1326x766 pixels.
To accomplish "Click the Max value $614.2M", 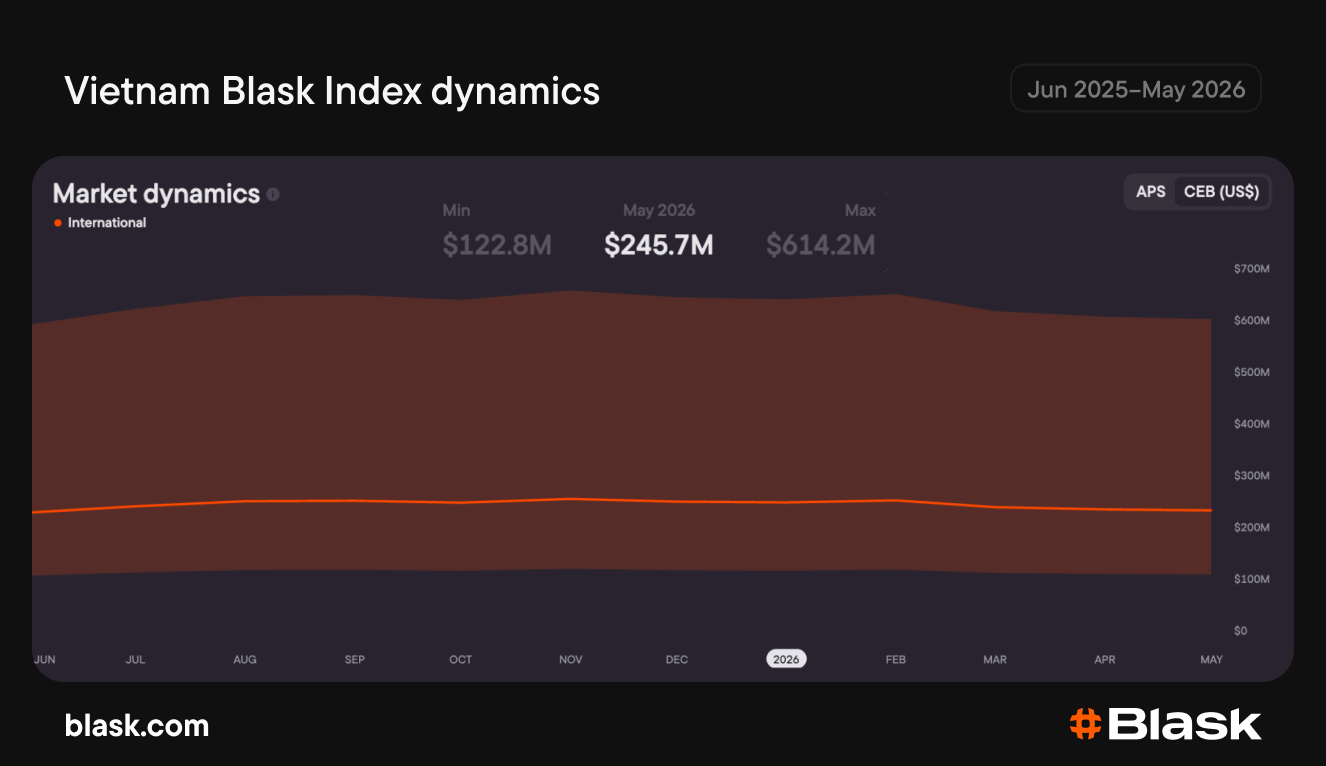I will coord(821,245).
